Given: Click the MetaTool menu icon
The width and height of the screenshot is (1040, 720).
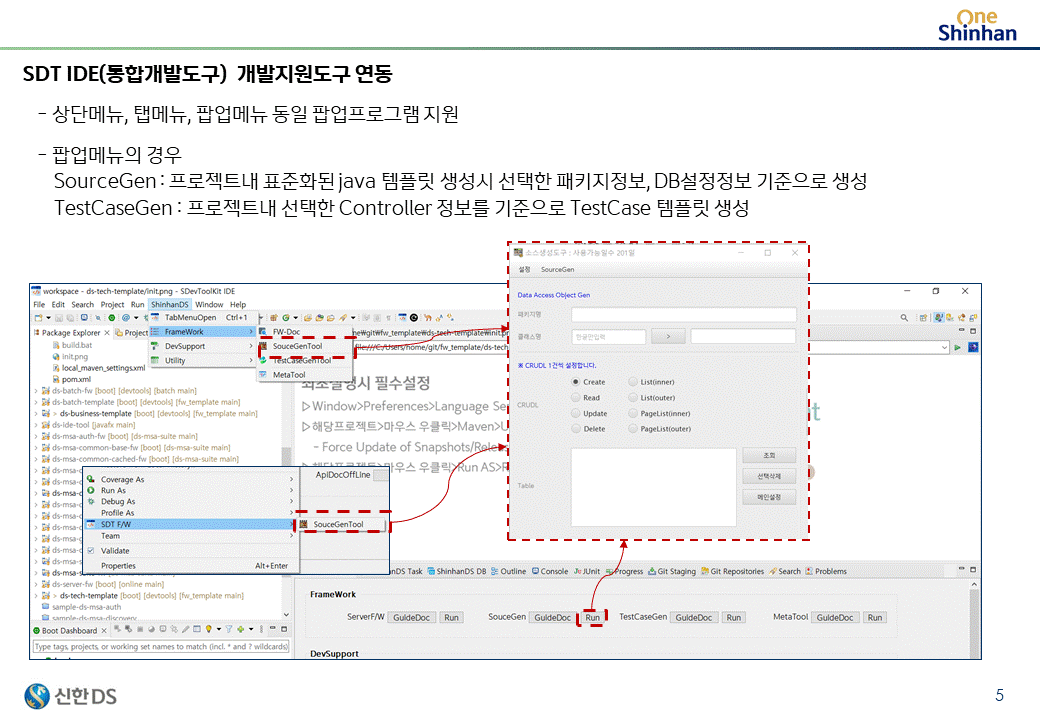Looking at the screenshot, I should (263, 375).
